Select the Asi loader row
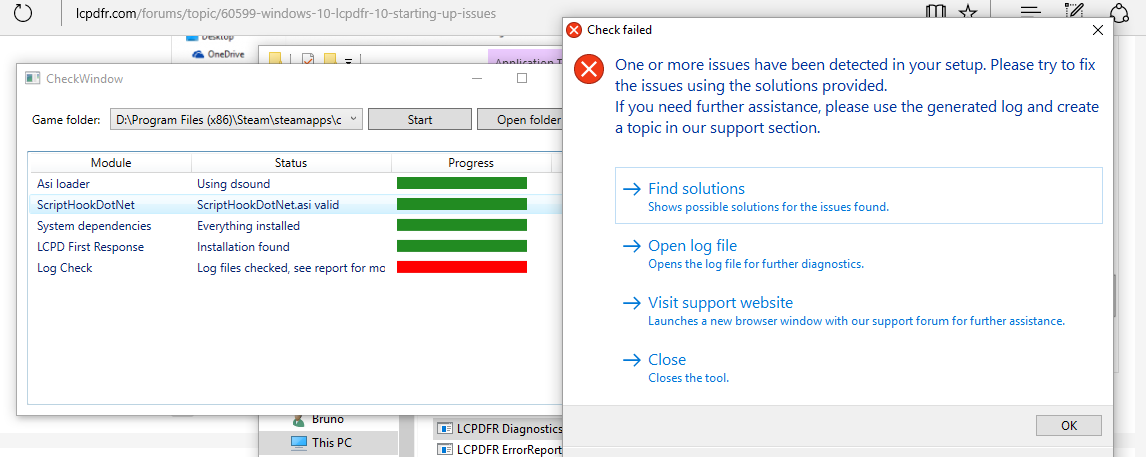 295,184
